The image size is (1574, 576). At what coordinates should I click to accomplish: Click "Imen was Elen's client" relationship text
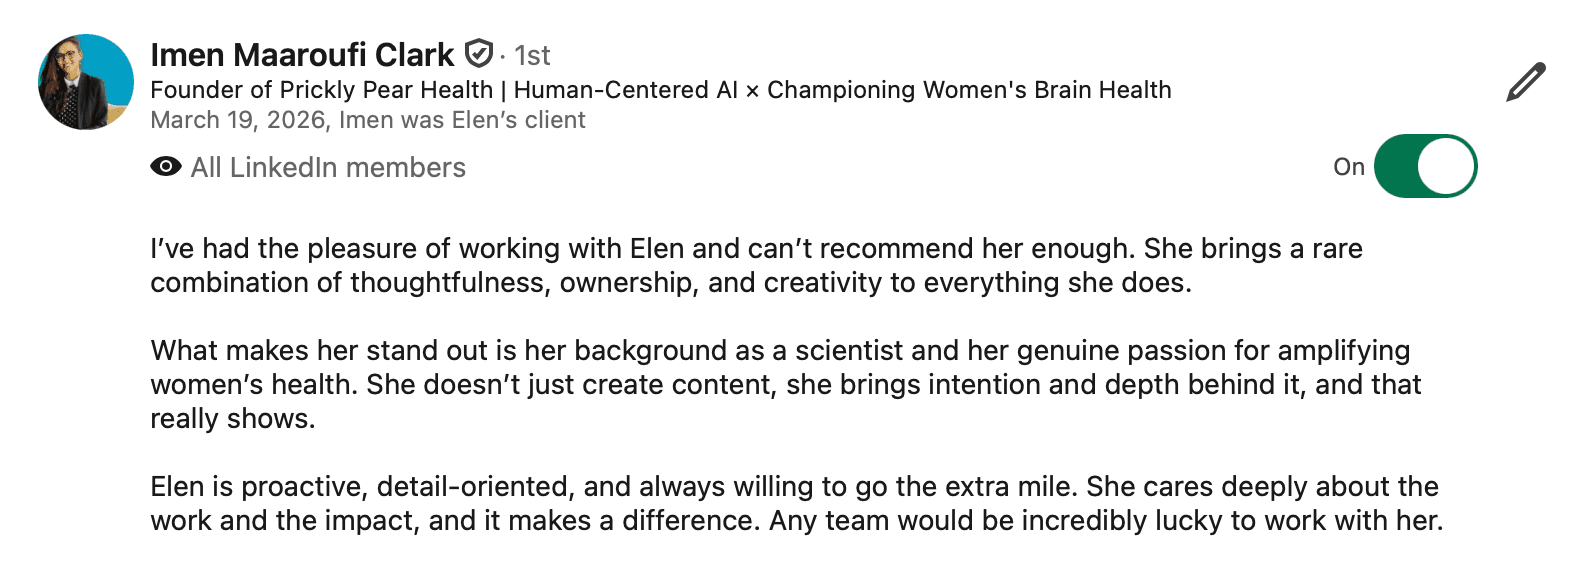[462, 120]
